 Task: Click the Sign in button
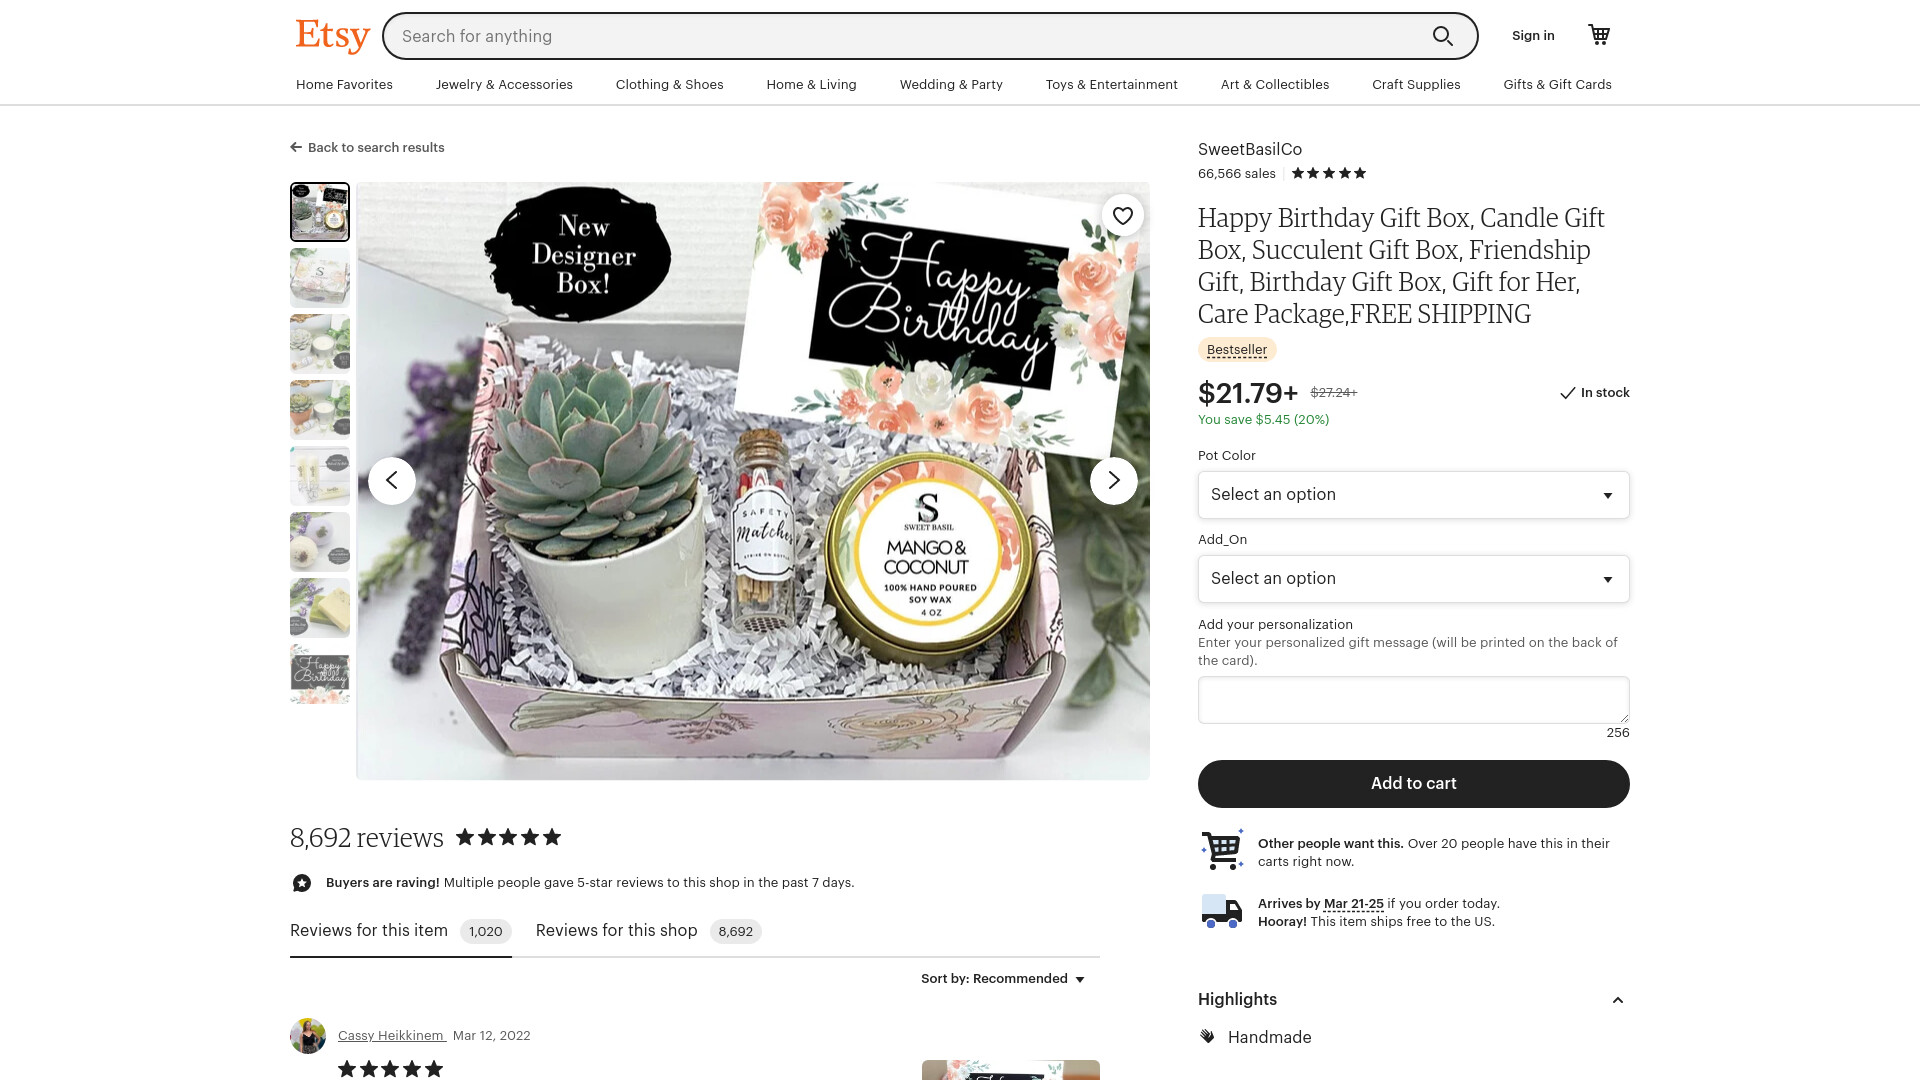click(x=1533, y=36)
